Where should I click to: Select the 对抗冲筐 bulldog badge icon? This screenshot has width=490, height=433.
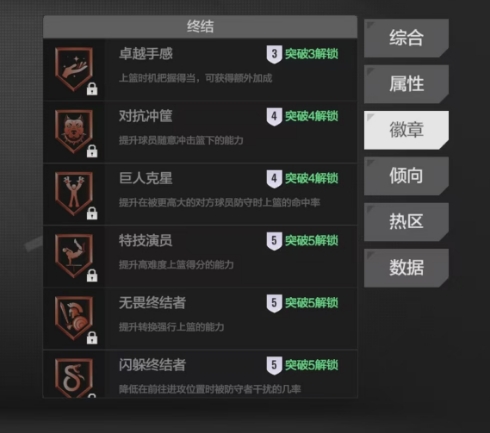[74, 132]
